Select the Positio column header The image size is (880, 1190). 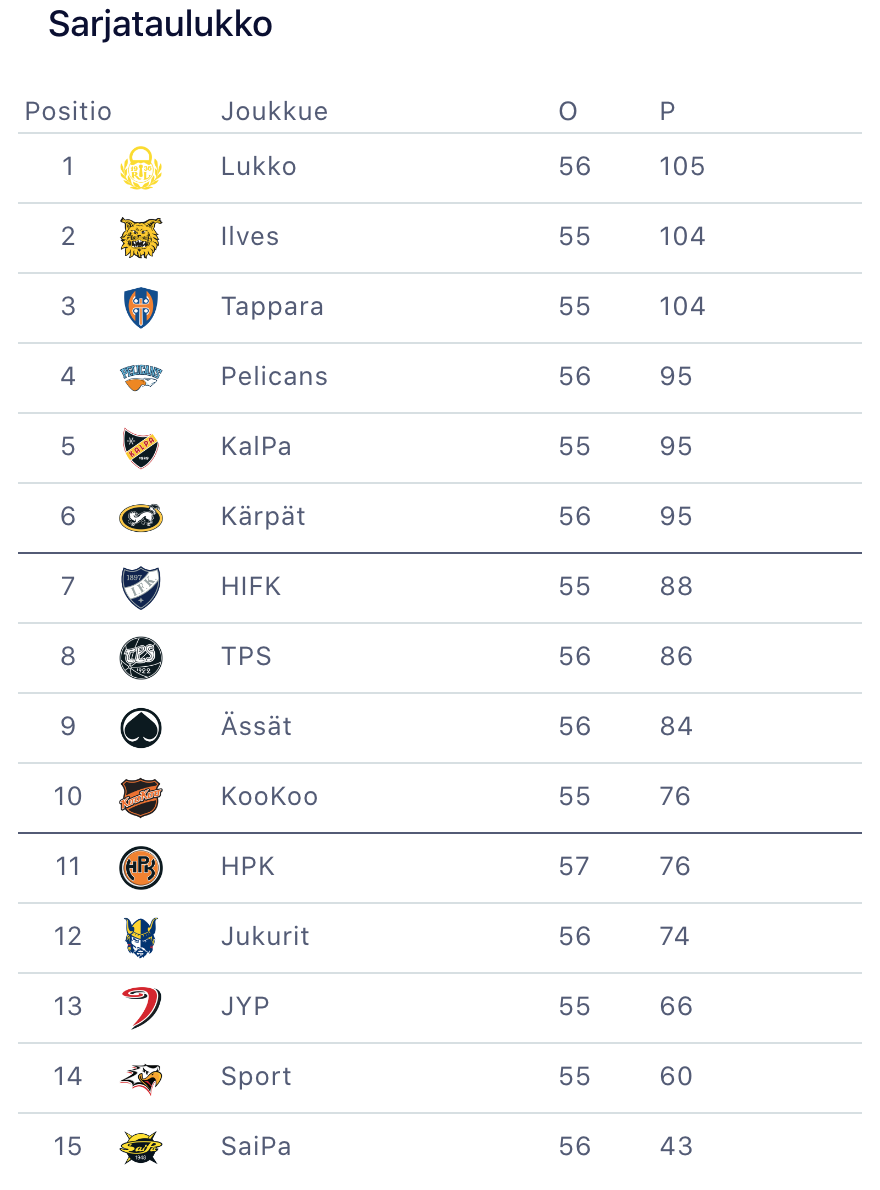[x=68, y=111]
